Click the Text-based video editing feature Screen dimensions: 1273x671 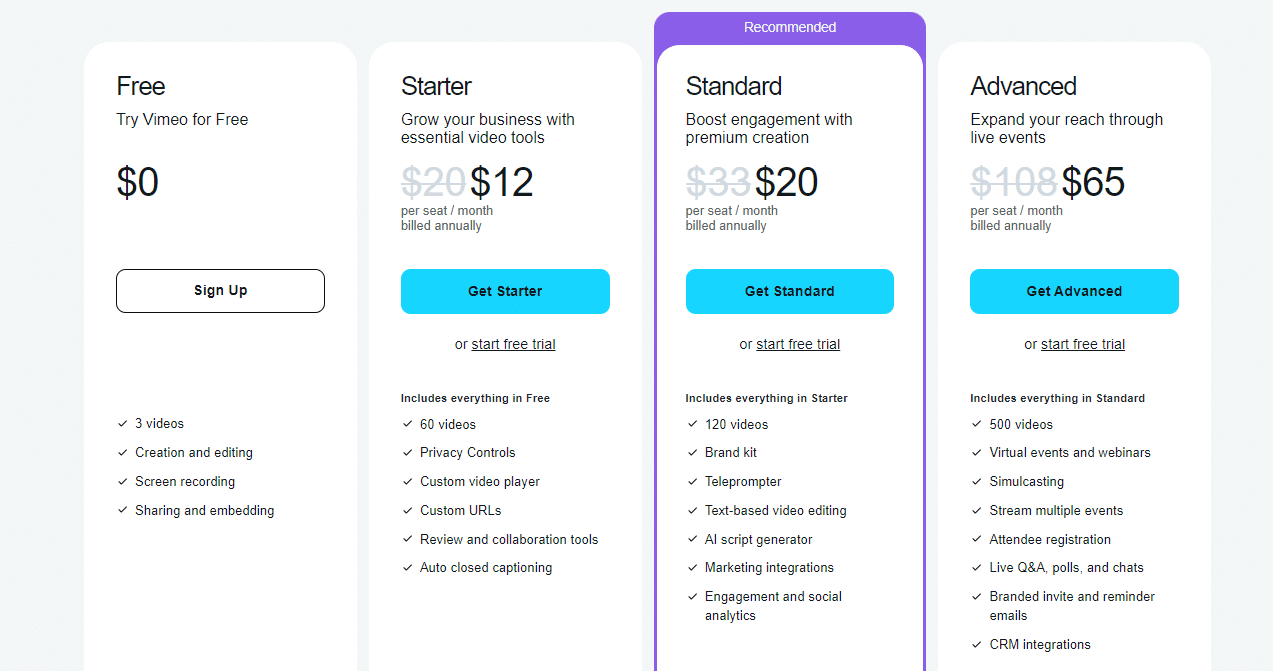click(x=775, y=510)
